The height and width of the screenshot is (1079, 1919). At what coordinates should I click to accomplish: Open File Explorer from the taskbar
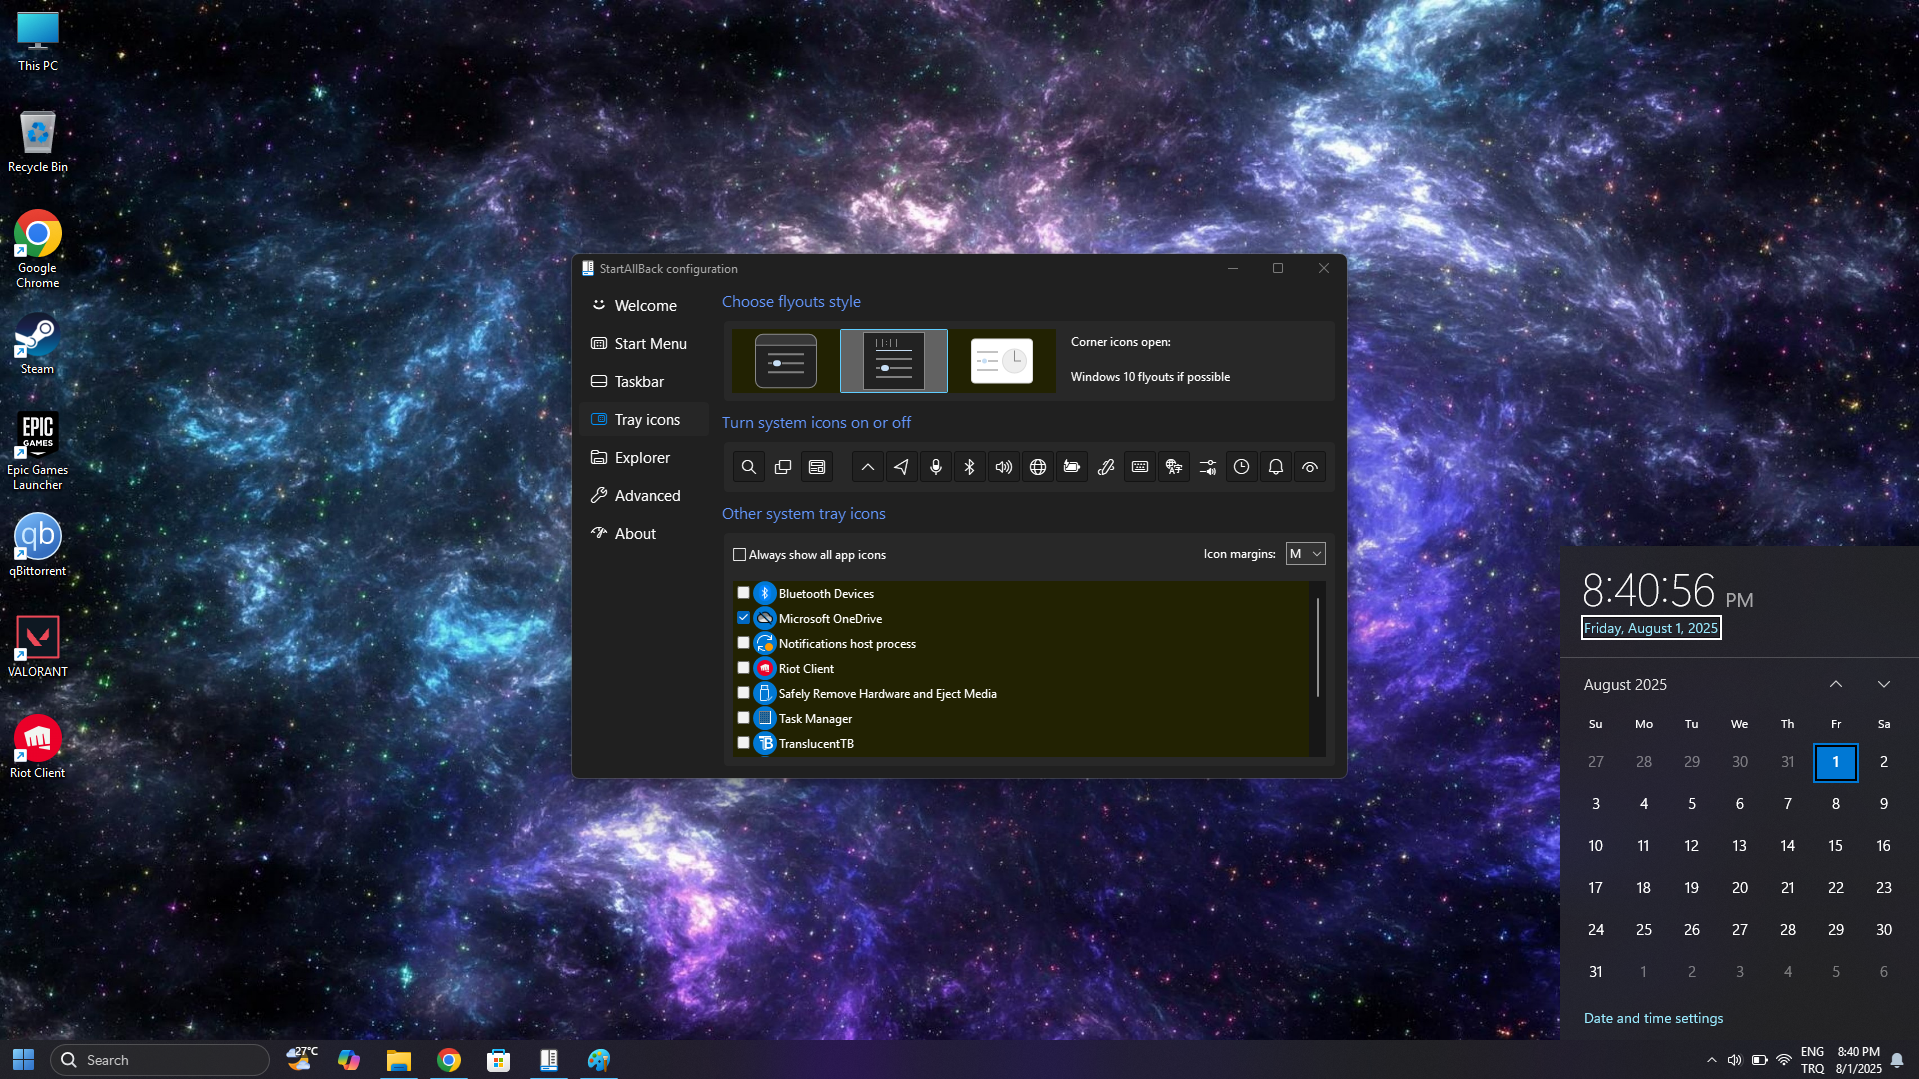(x=399, y=1060)
